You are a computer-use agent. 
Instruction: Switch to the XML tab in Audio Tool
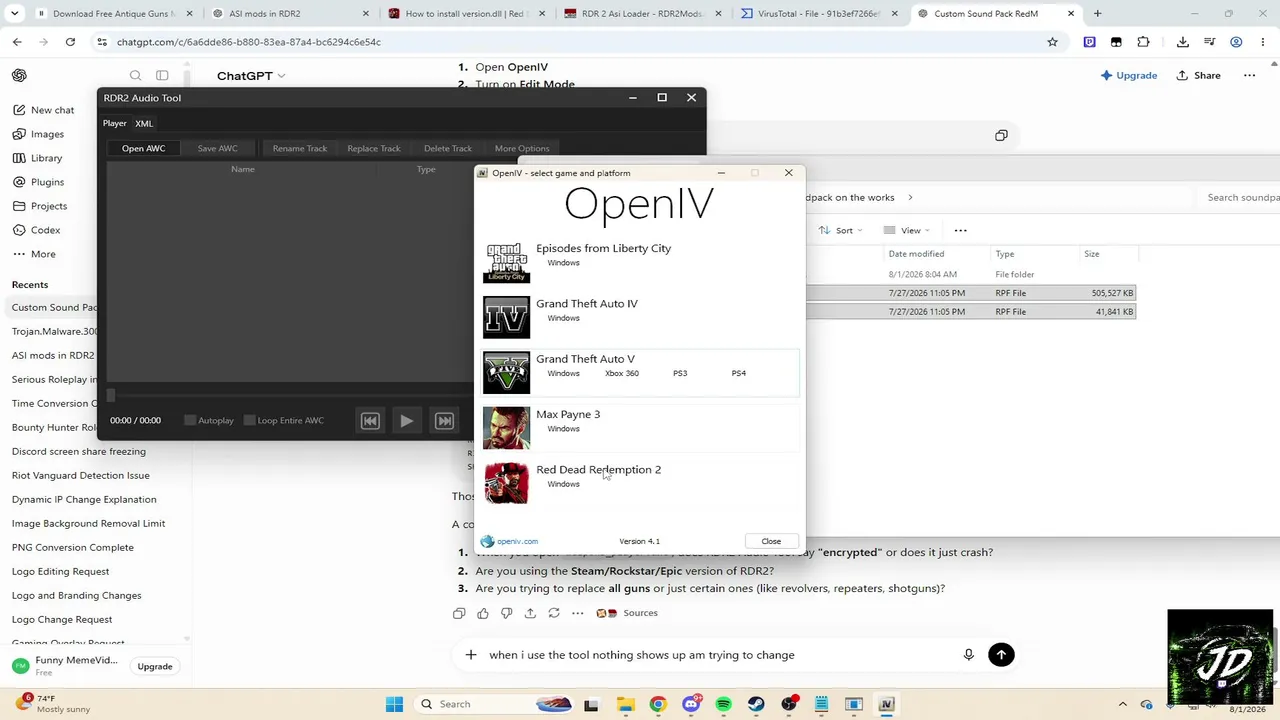(x=144, y=123)
